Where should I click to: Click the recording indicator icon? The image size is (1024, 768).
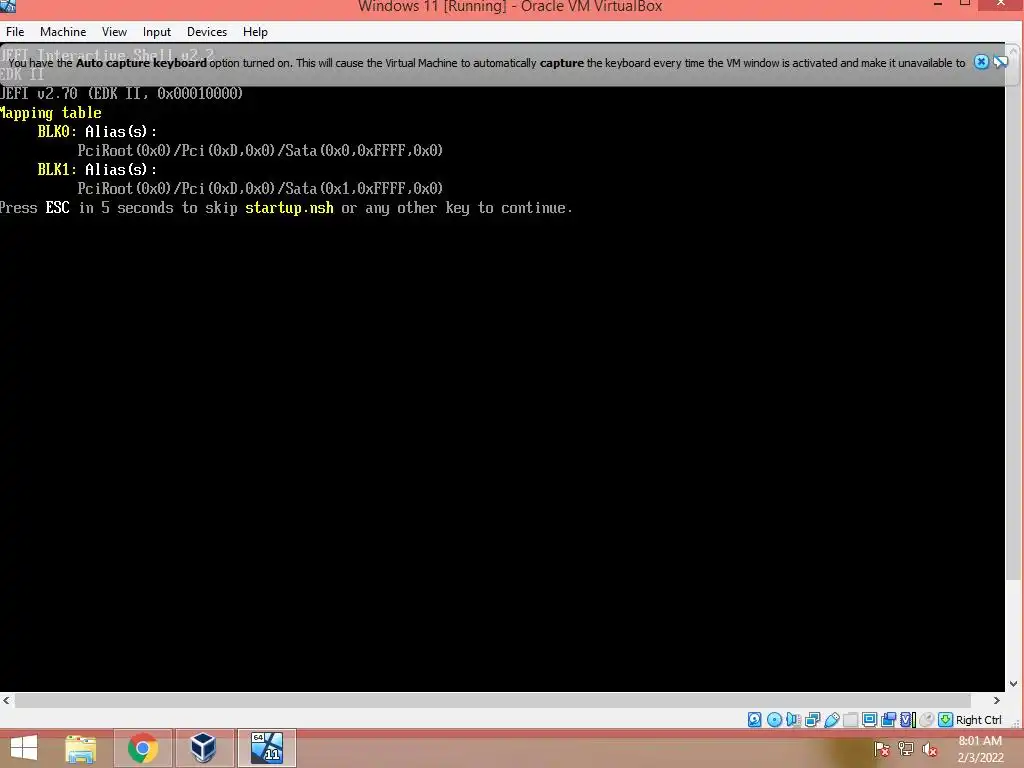point(888,720)
